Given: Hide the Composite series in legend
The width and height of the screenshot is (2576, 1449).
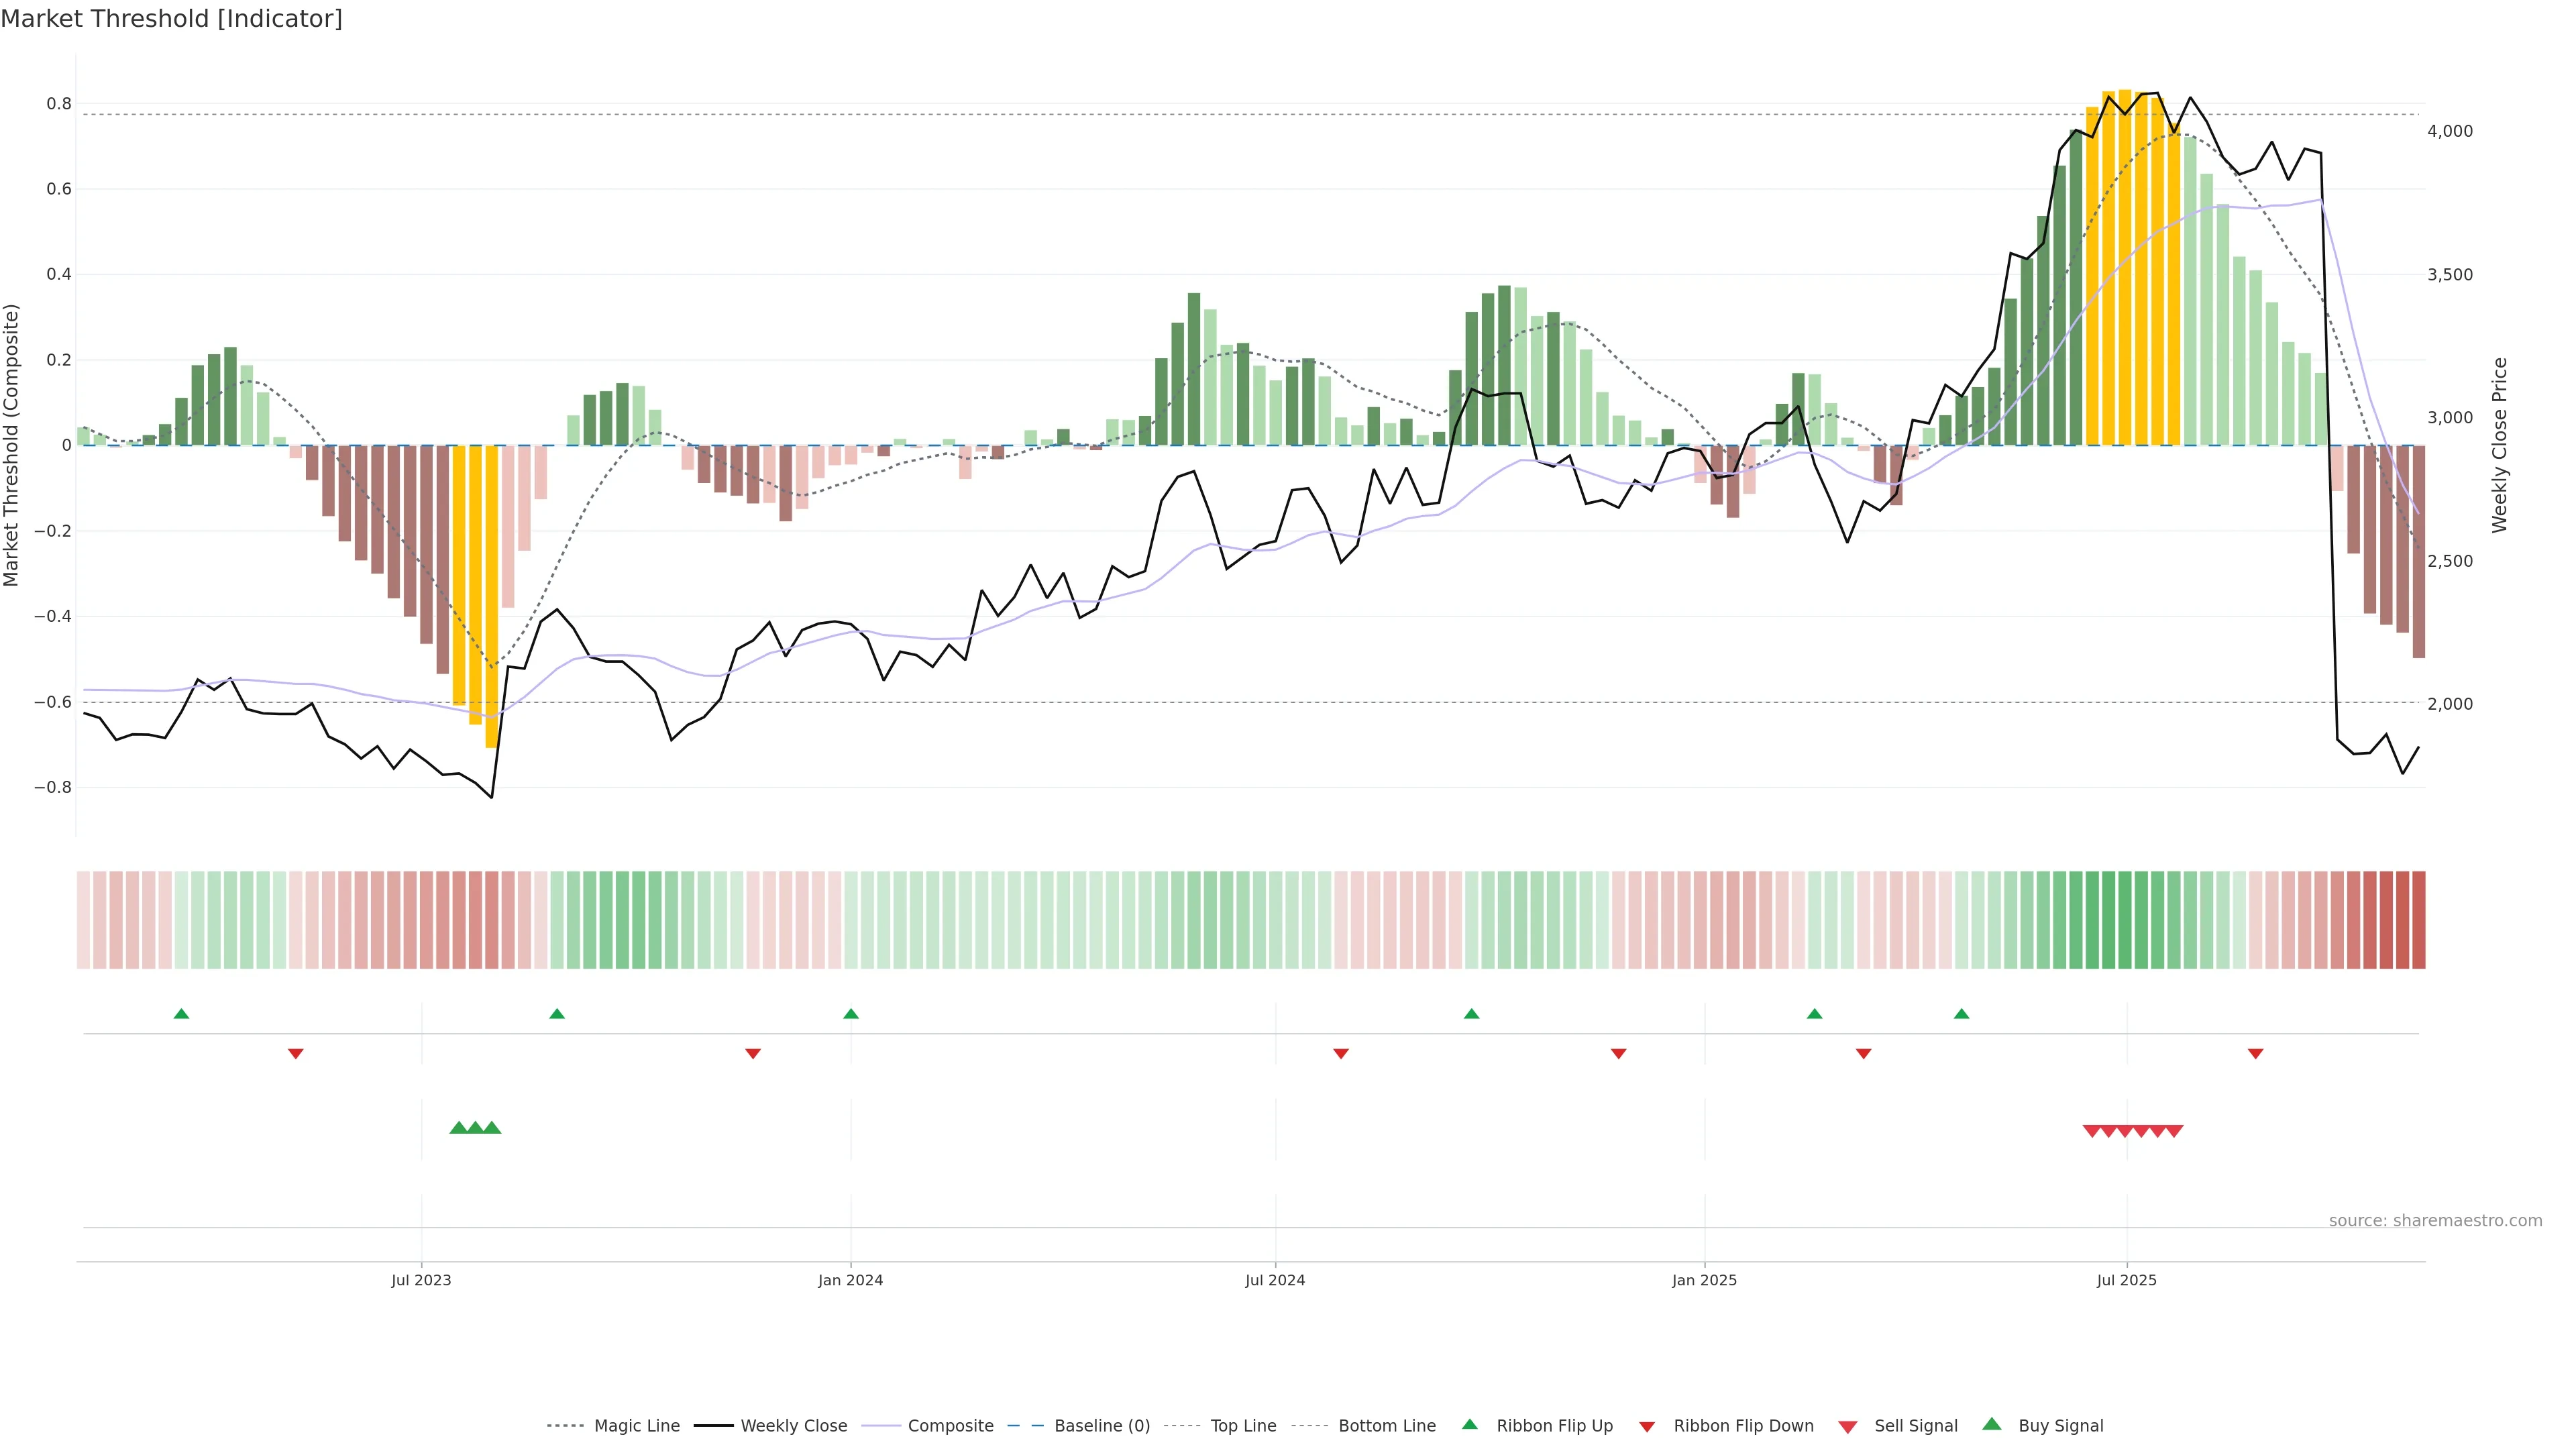Looking at the screenshot, I should click(950, 1426).
